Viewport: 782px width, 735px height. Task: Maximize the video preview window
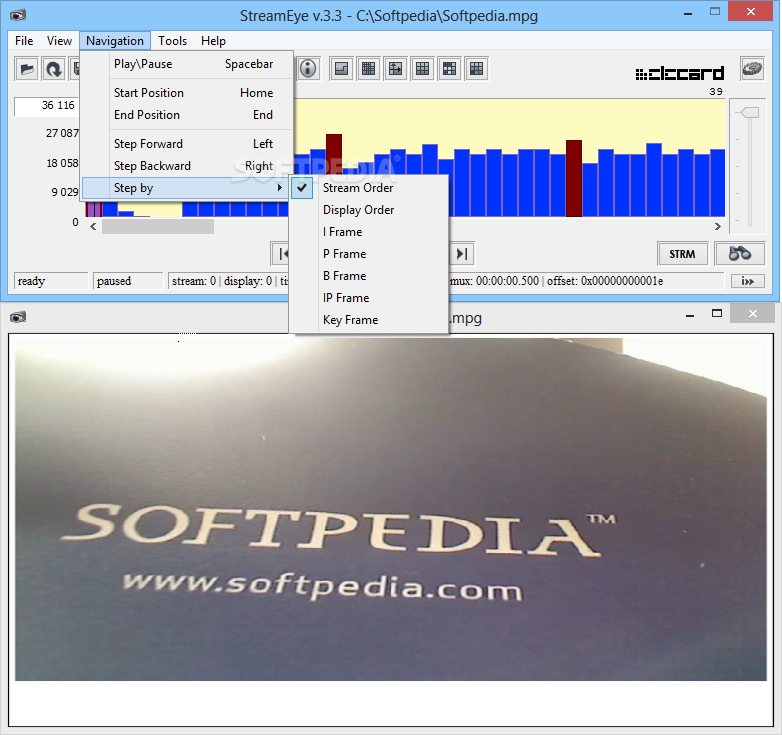(x=717, y=314)
